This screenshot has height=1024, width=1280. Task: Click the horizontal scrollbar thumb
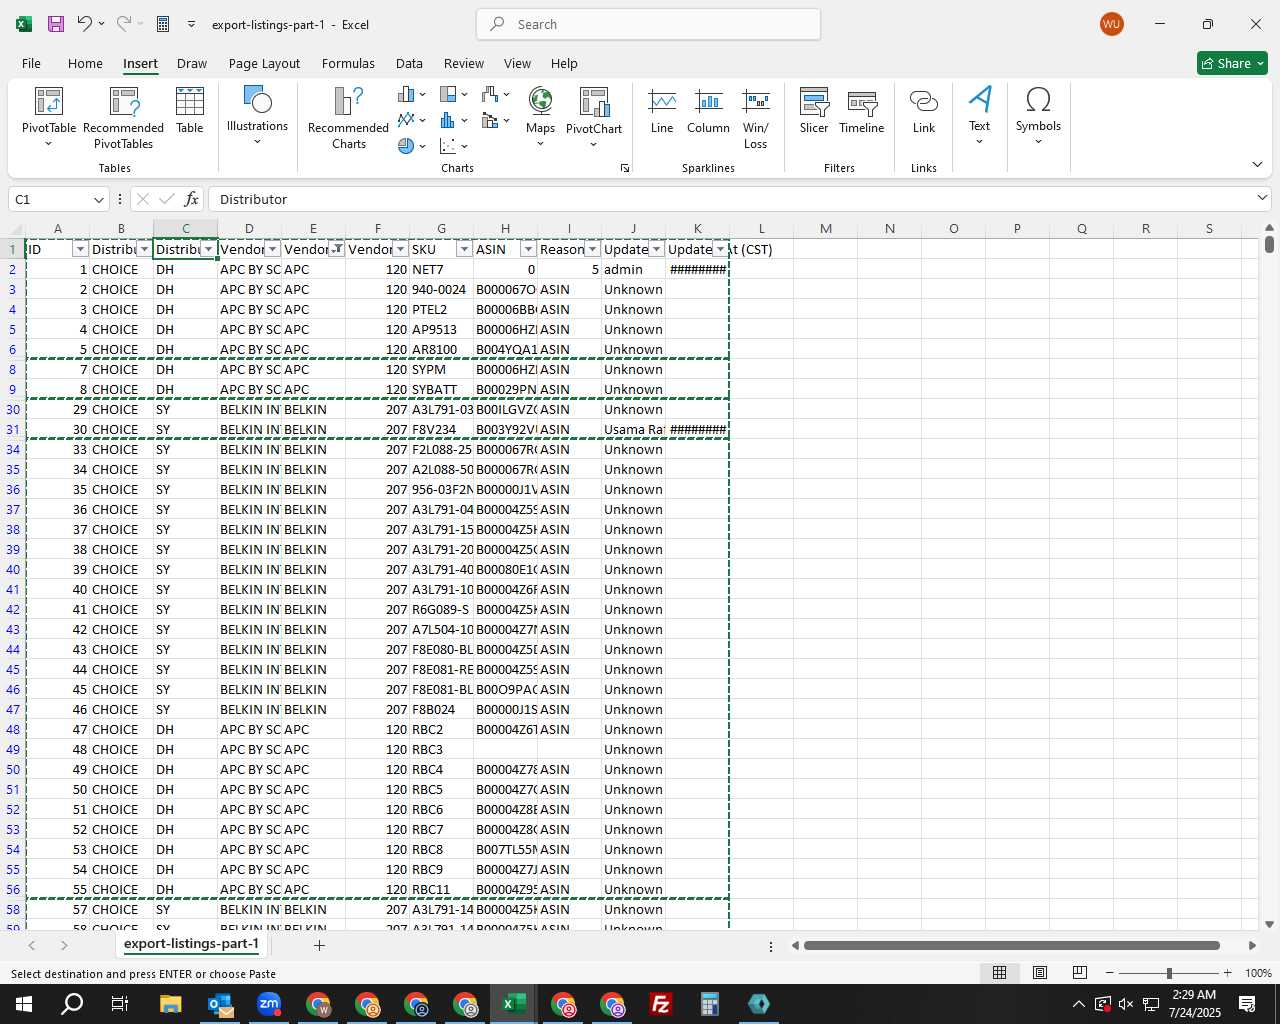pyautogui.click(x=1011, y=945)
